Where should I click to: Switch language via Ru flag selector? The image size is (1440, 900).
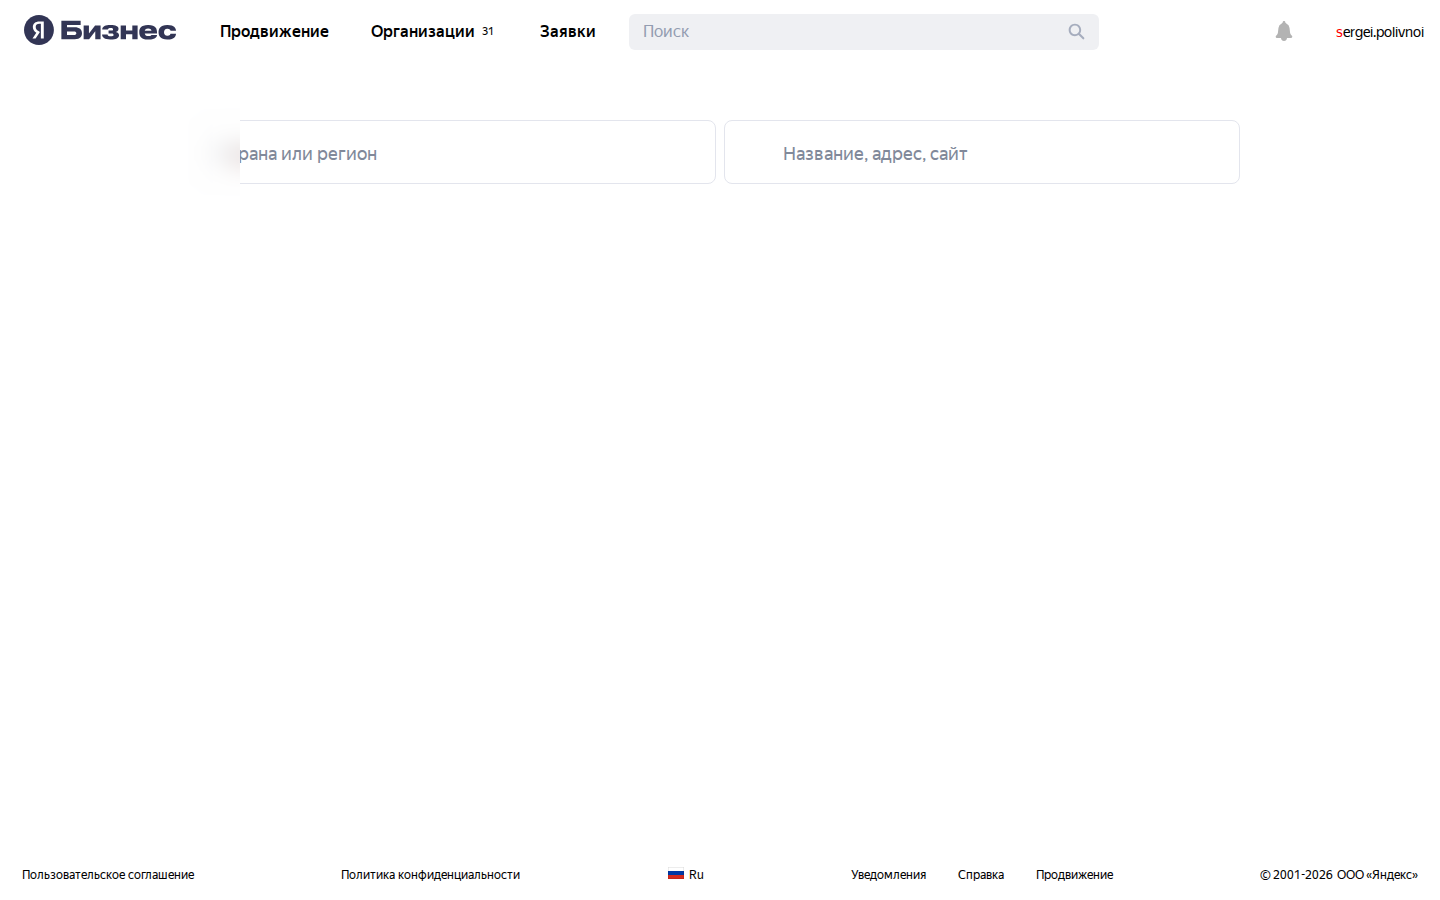[686, 875]
